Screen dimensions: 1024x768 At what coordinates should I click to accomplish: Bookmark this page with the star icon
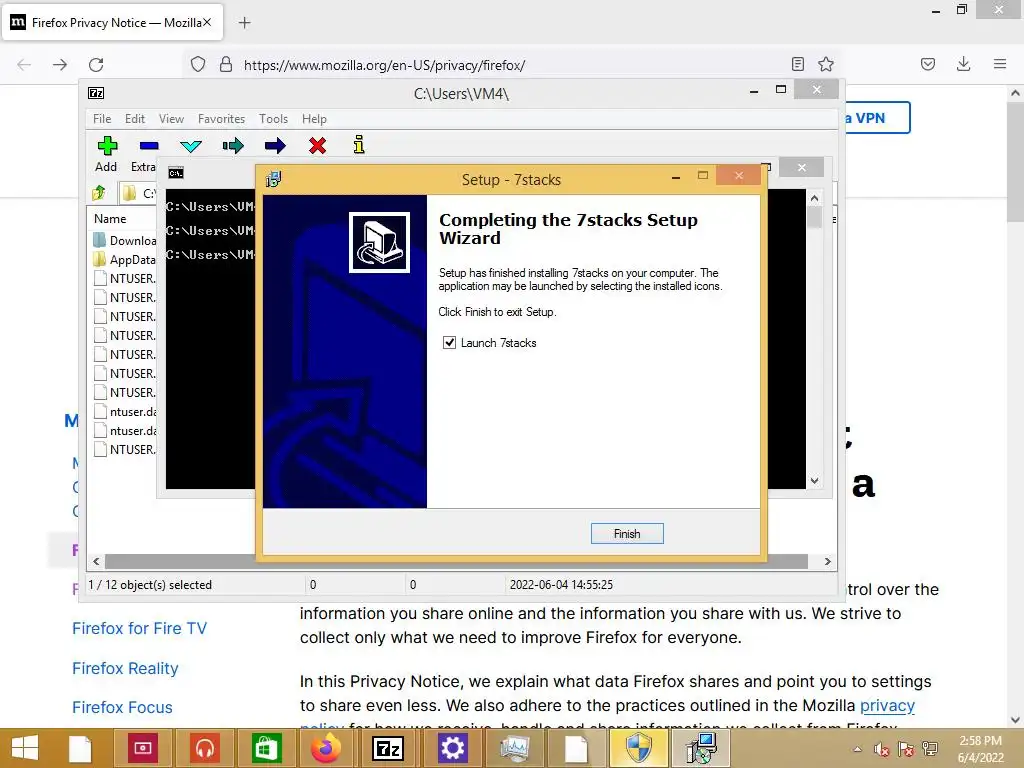[826, 64]
